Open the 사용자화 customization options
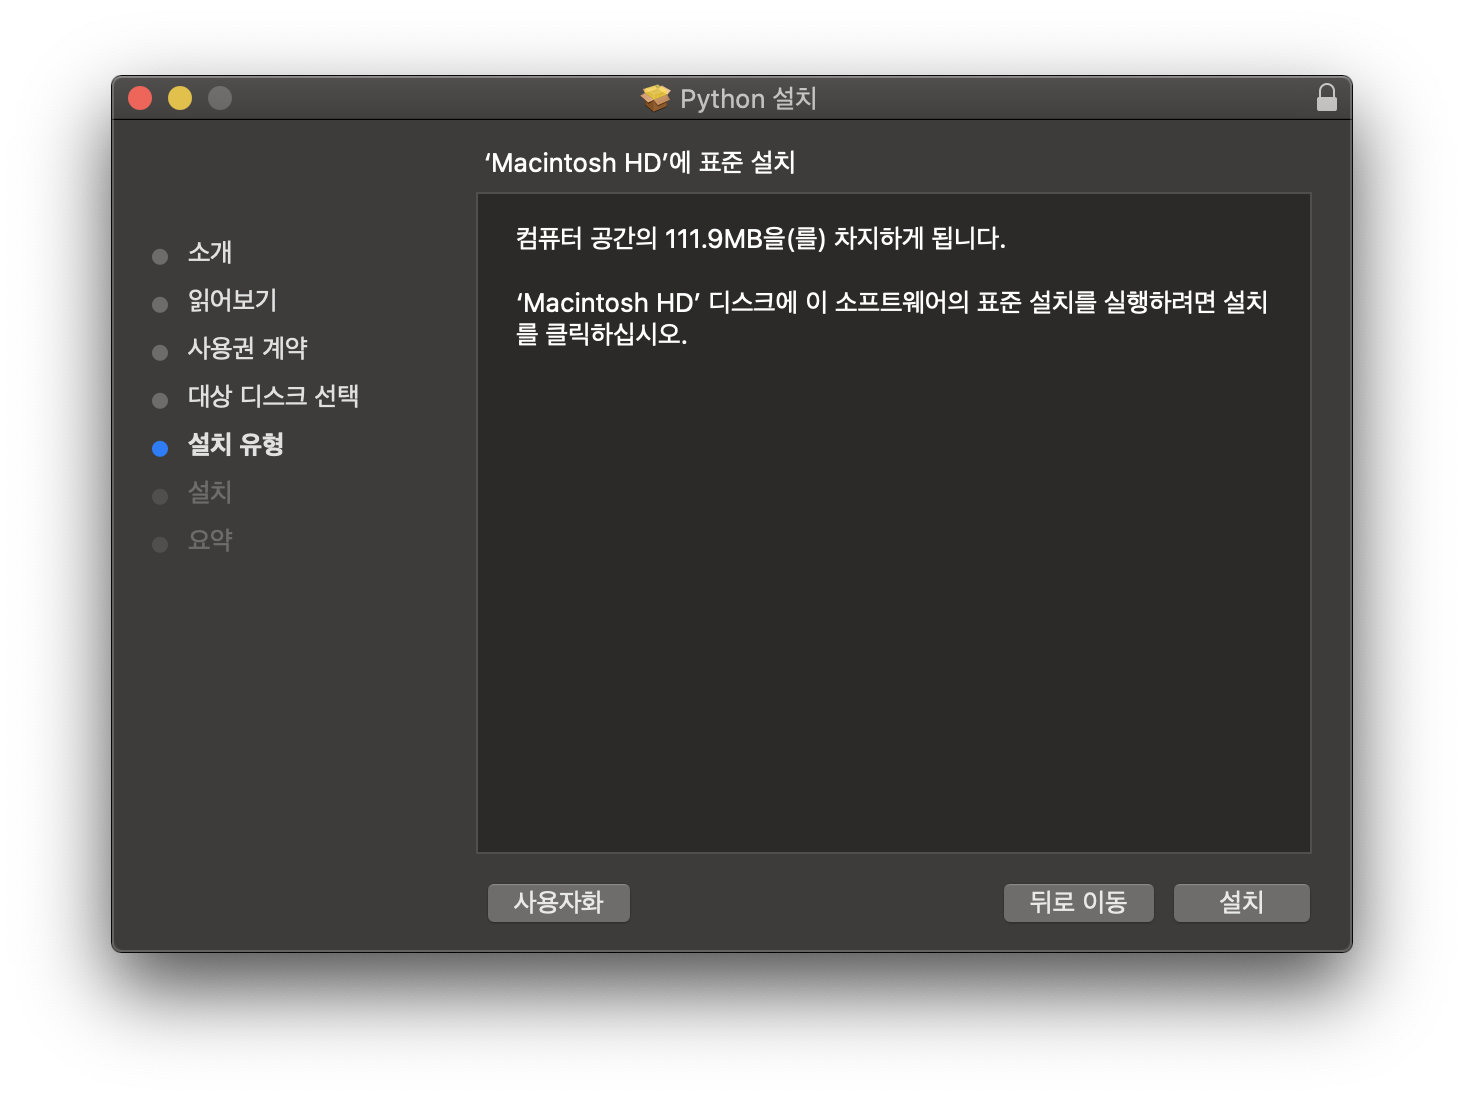 click(x=558, y=903)
